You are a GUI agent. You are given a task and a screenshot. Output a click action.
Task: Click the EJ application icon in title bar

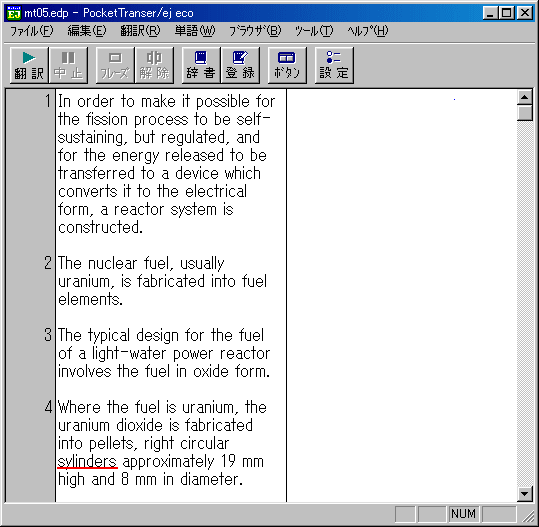pyautogui.click(x=14, y=13)
